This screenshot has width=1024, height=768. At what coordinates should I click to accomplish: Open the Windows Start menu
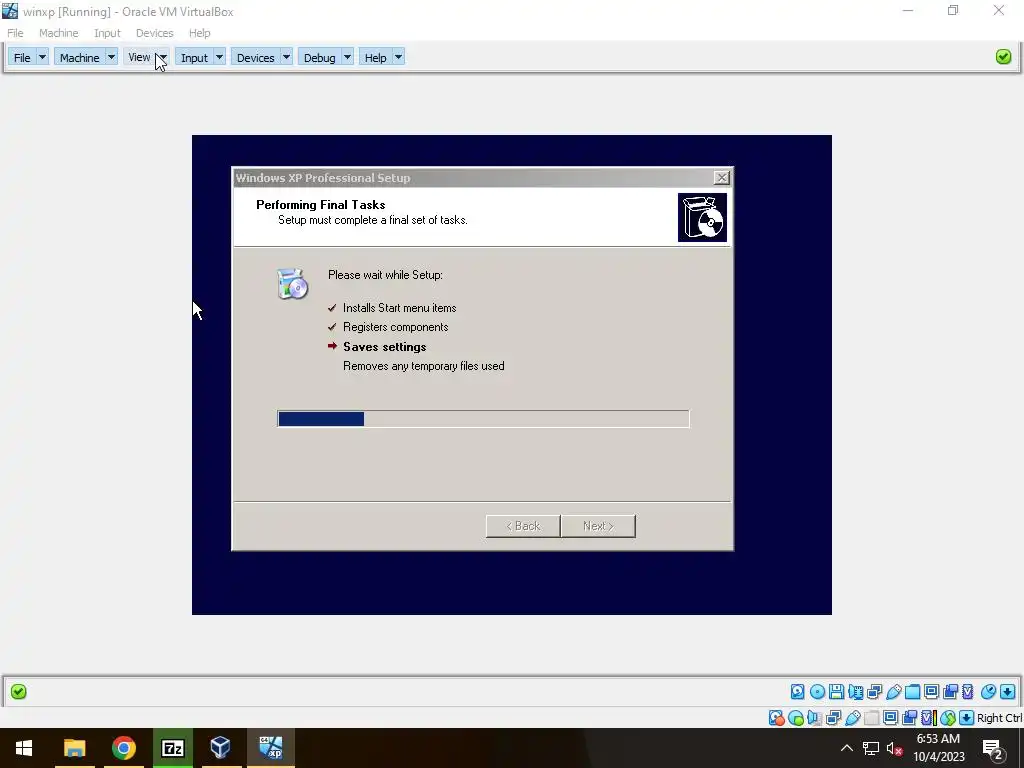click(24, 748)
